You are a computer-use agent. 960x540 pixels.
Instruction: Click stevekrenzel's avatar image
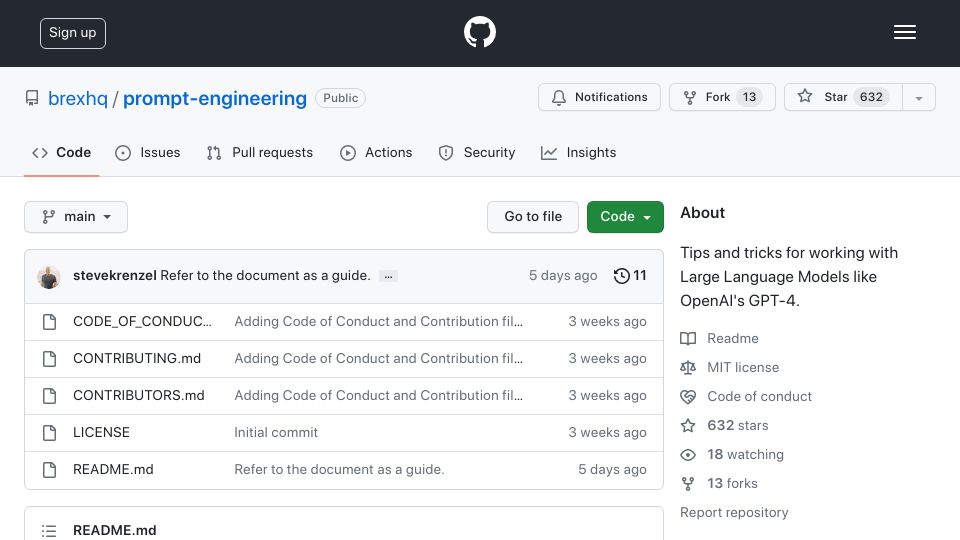(48, 277)
